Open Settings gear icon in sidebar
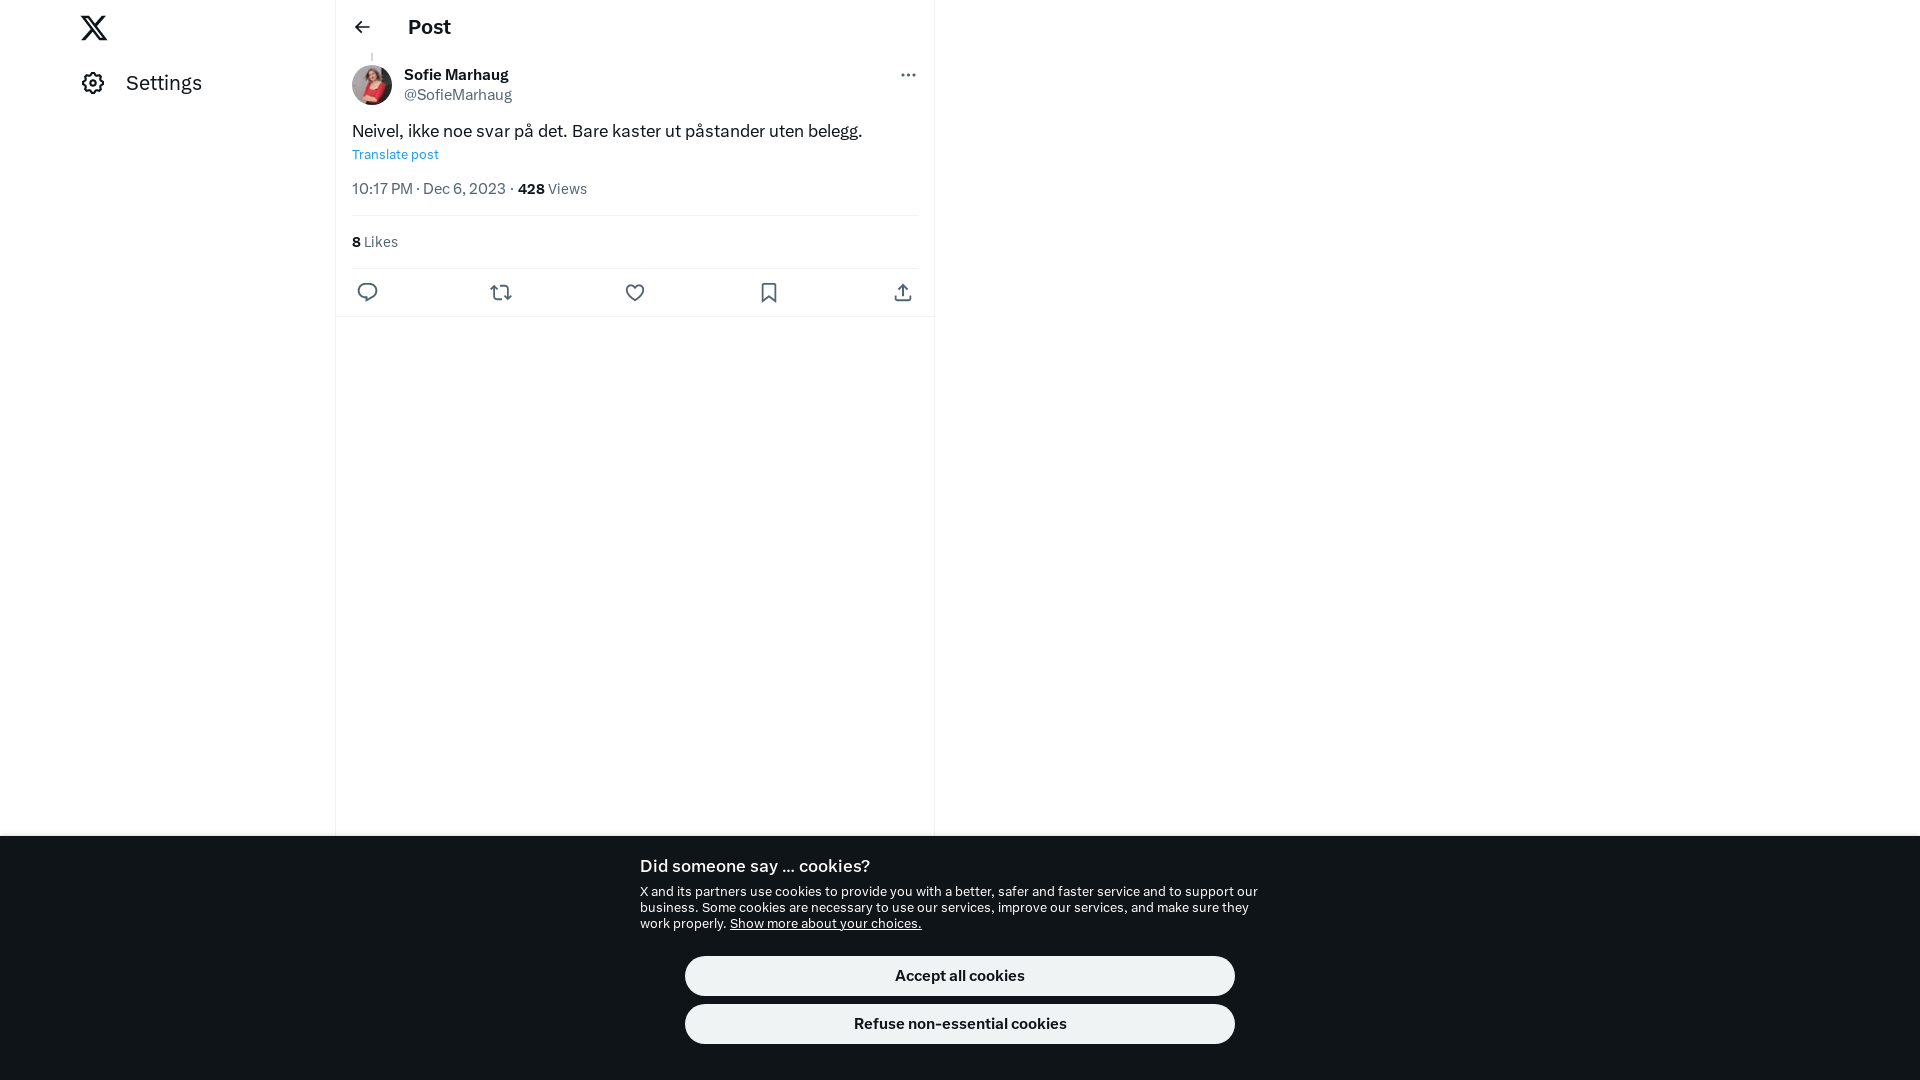The image size is (1920, 1080). tap(93, 83)
